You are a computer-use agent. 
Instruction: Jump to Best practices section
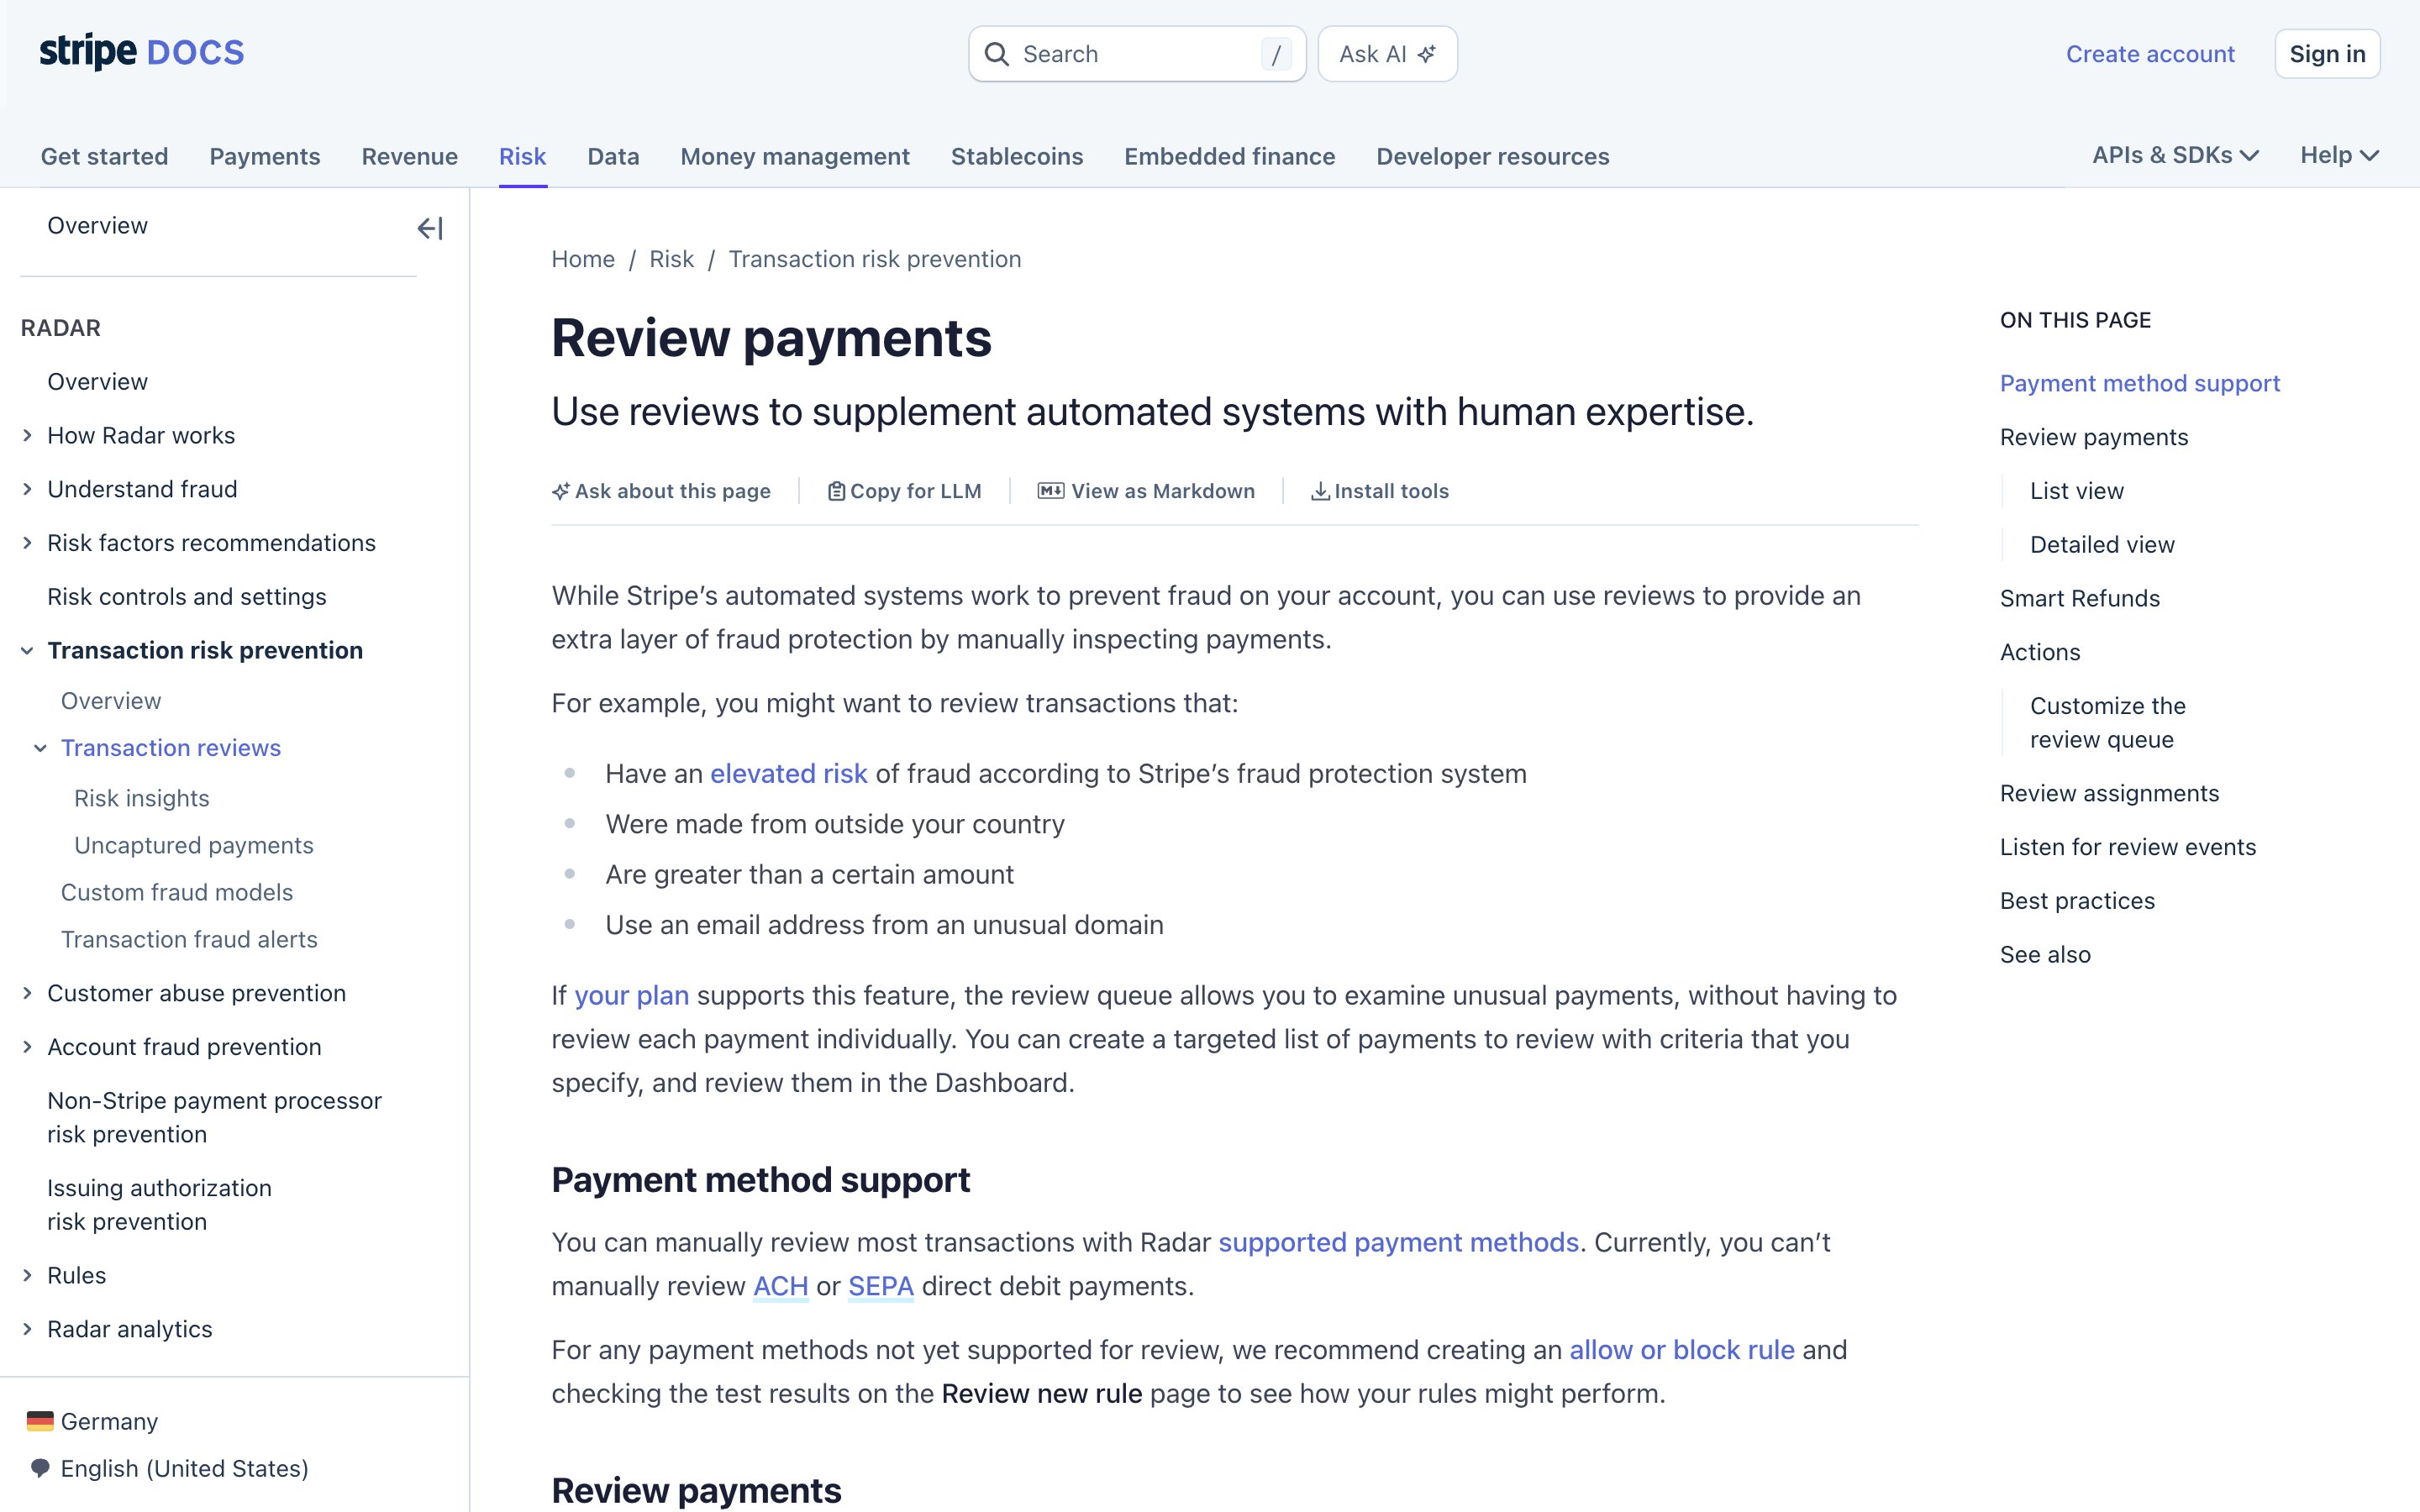tap(2077, 901)
